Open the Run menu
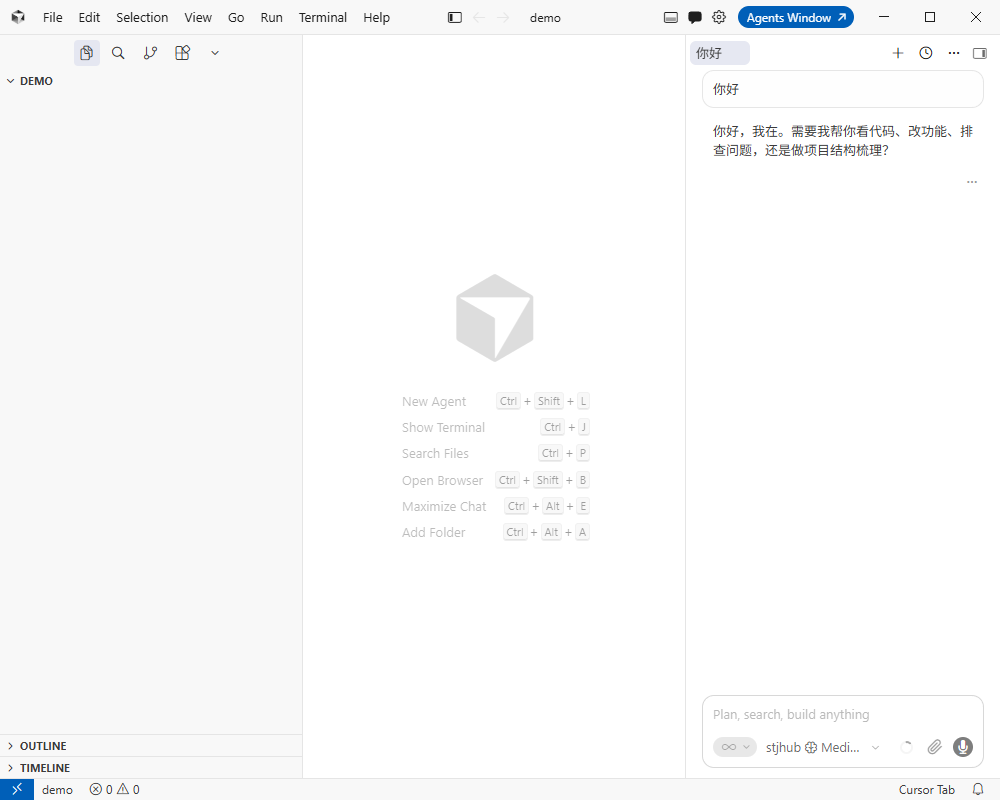 coord(272,17)
